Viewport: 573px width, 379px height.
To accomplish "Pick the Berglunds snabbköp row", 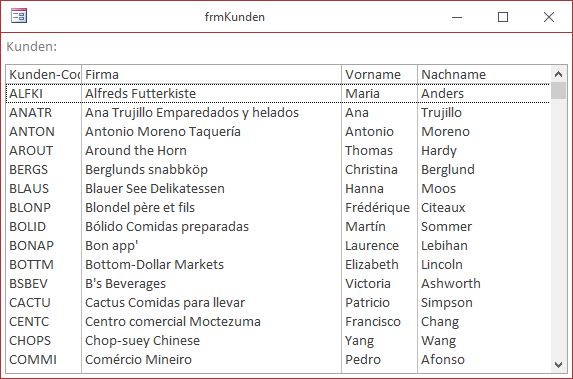I will (278, 170).
